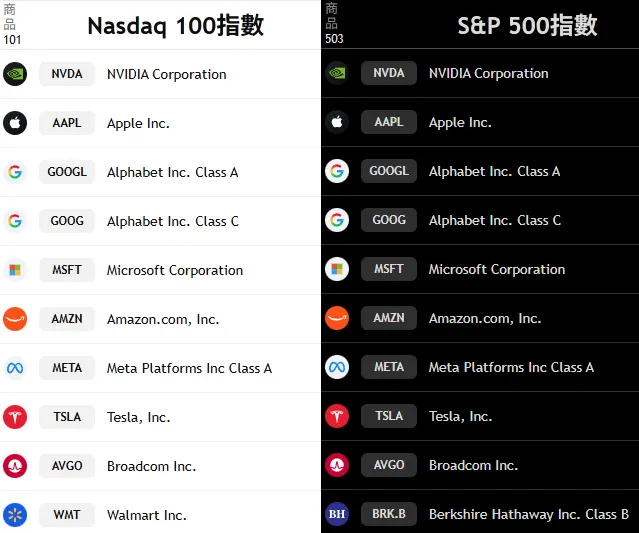Click Microsoft logo in S&P 500 list

(337, 269)
